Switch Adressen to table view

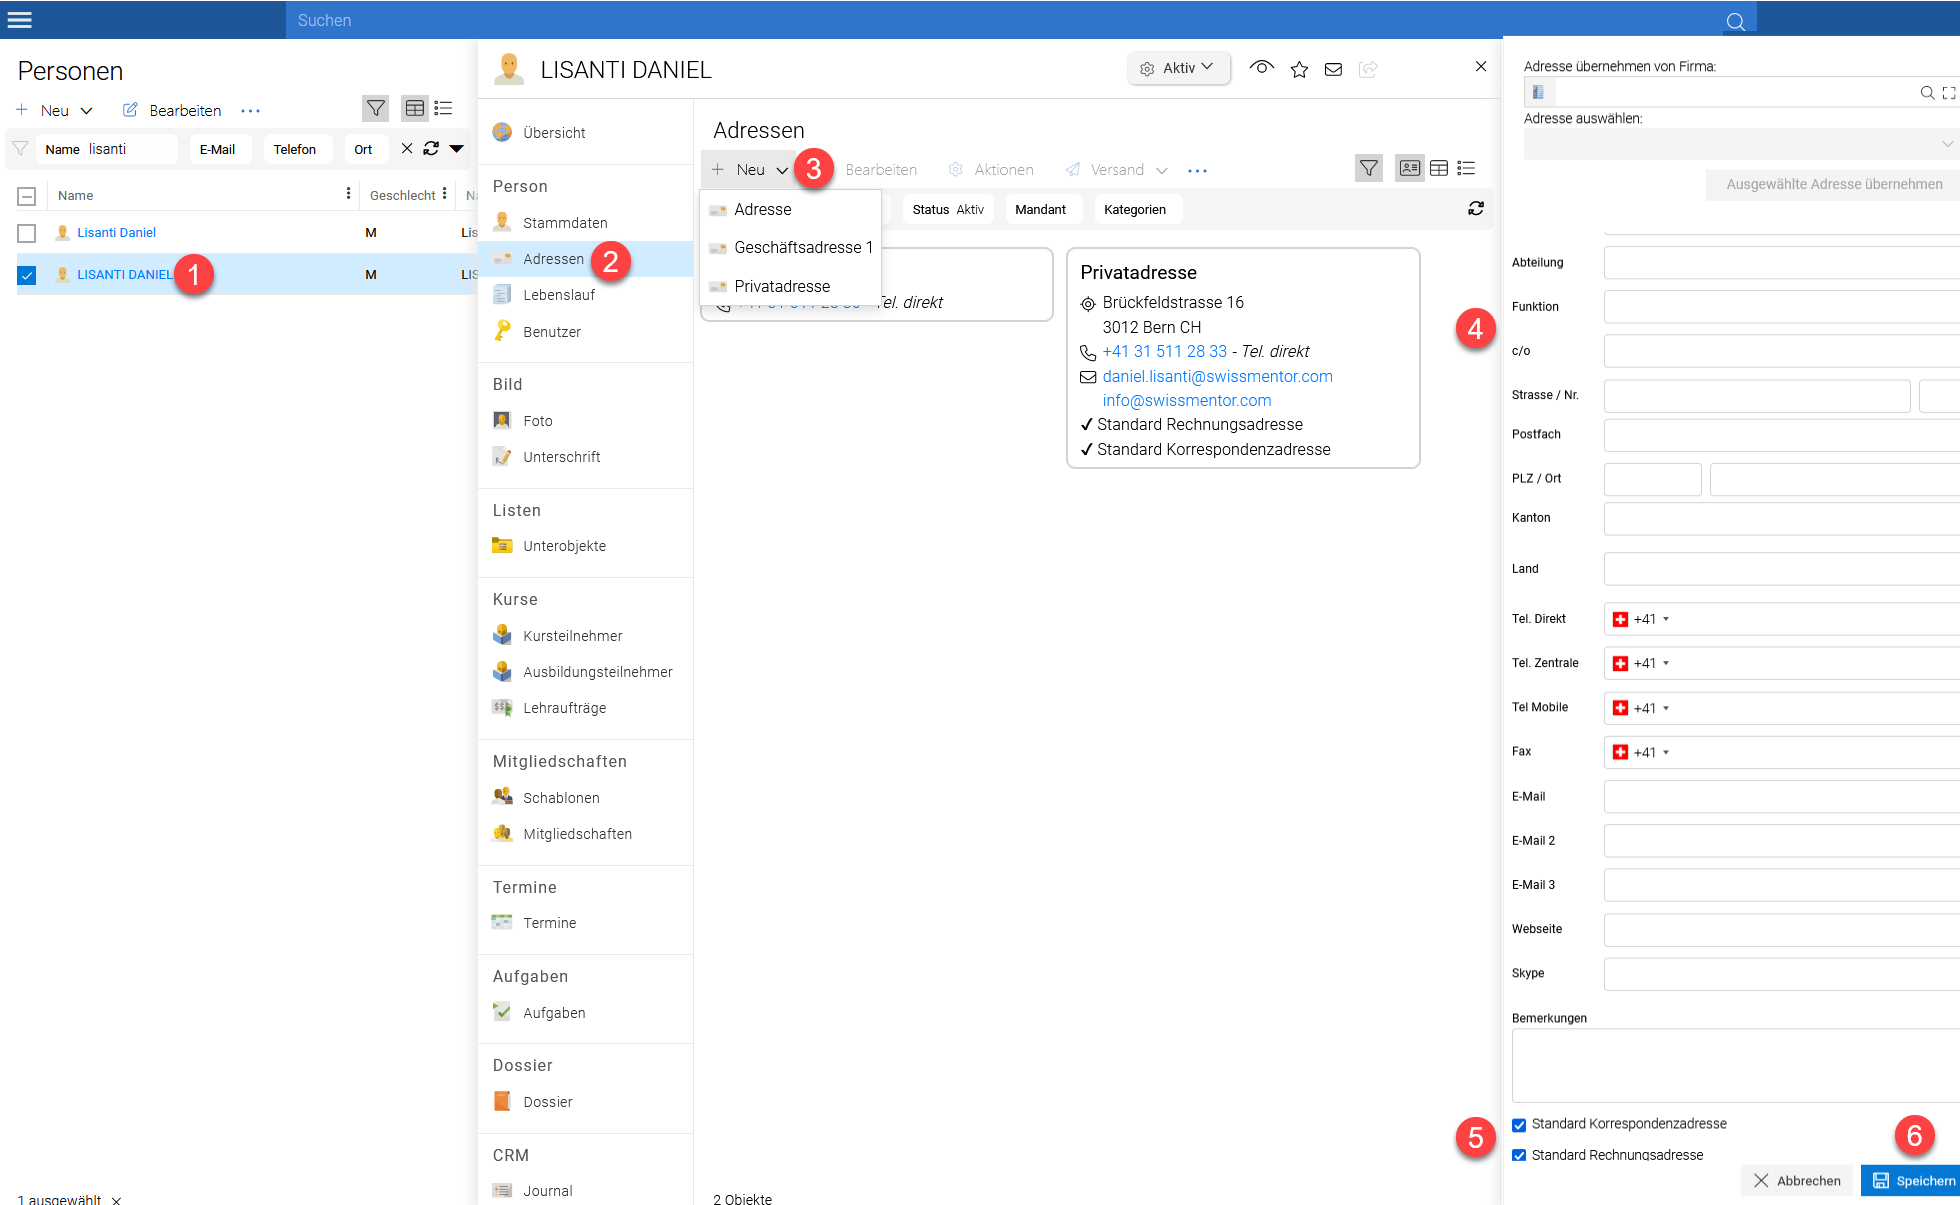click(1439, 168)
